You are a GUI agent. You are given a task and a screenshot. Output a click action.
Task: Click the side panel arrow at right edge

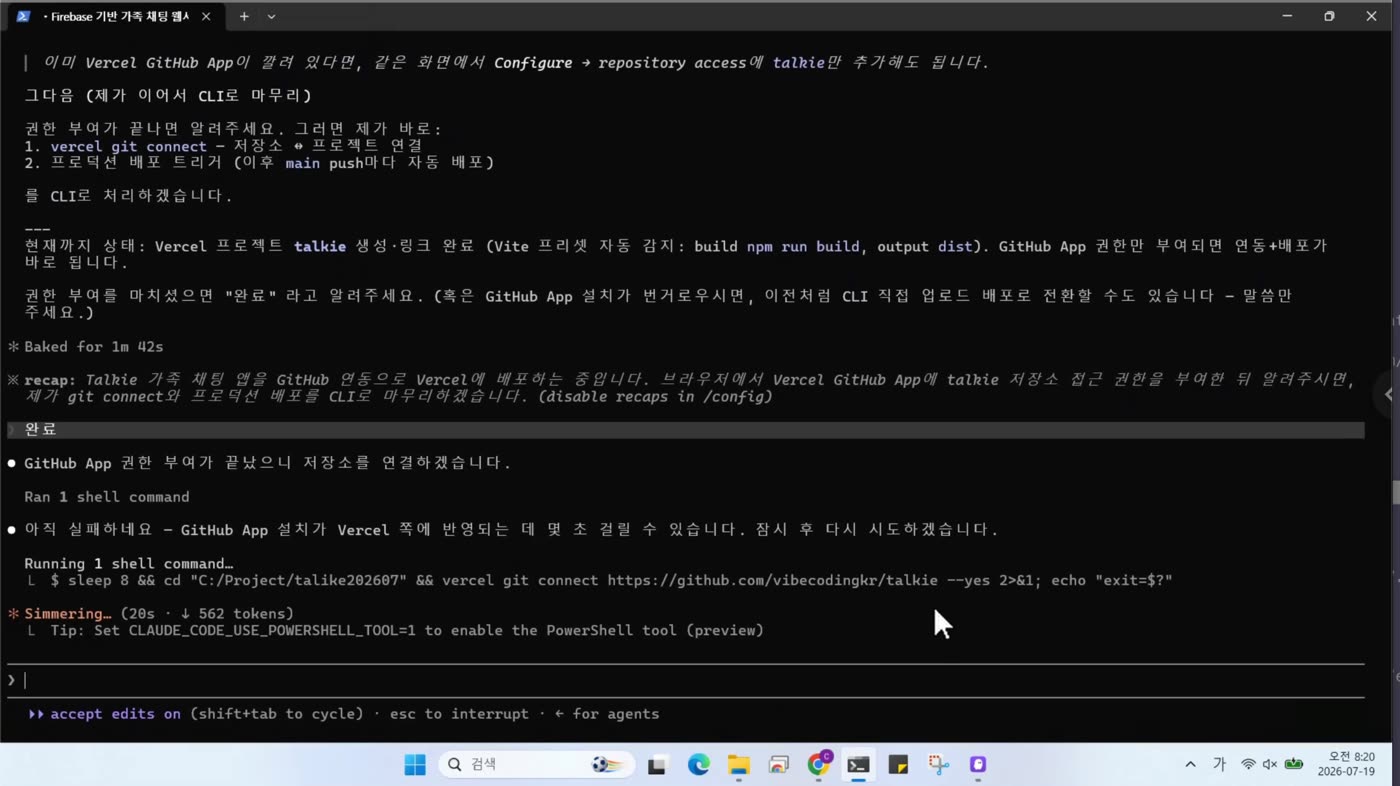[1388, 394]
